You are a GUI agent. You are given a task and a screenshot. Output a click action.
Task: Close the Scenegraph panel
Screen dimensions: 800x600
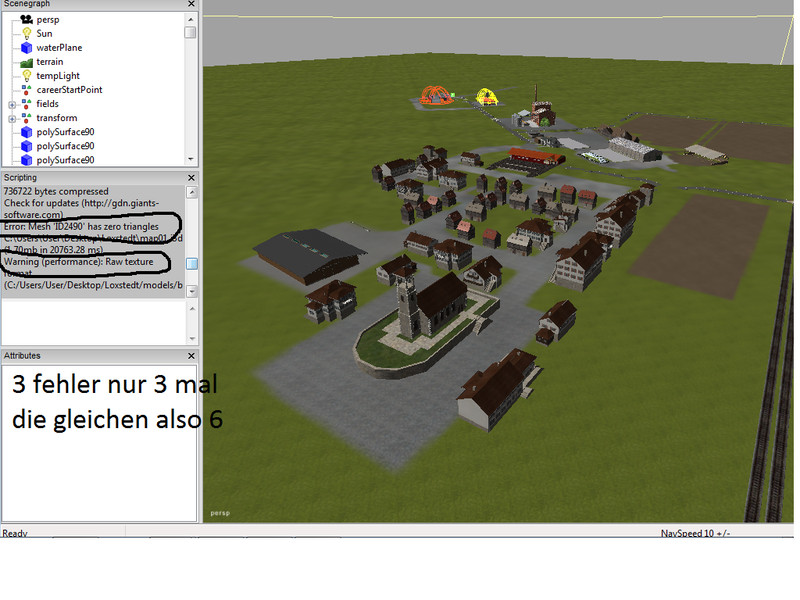click(x=191, y=5)
